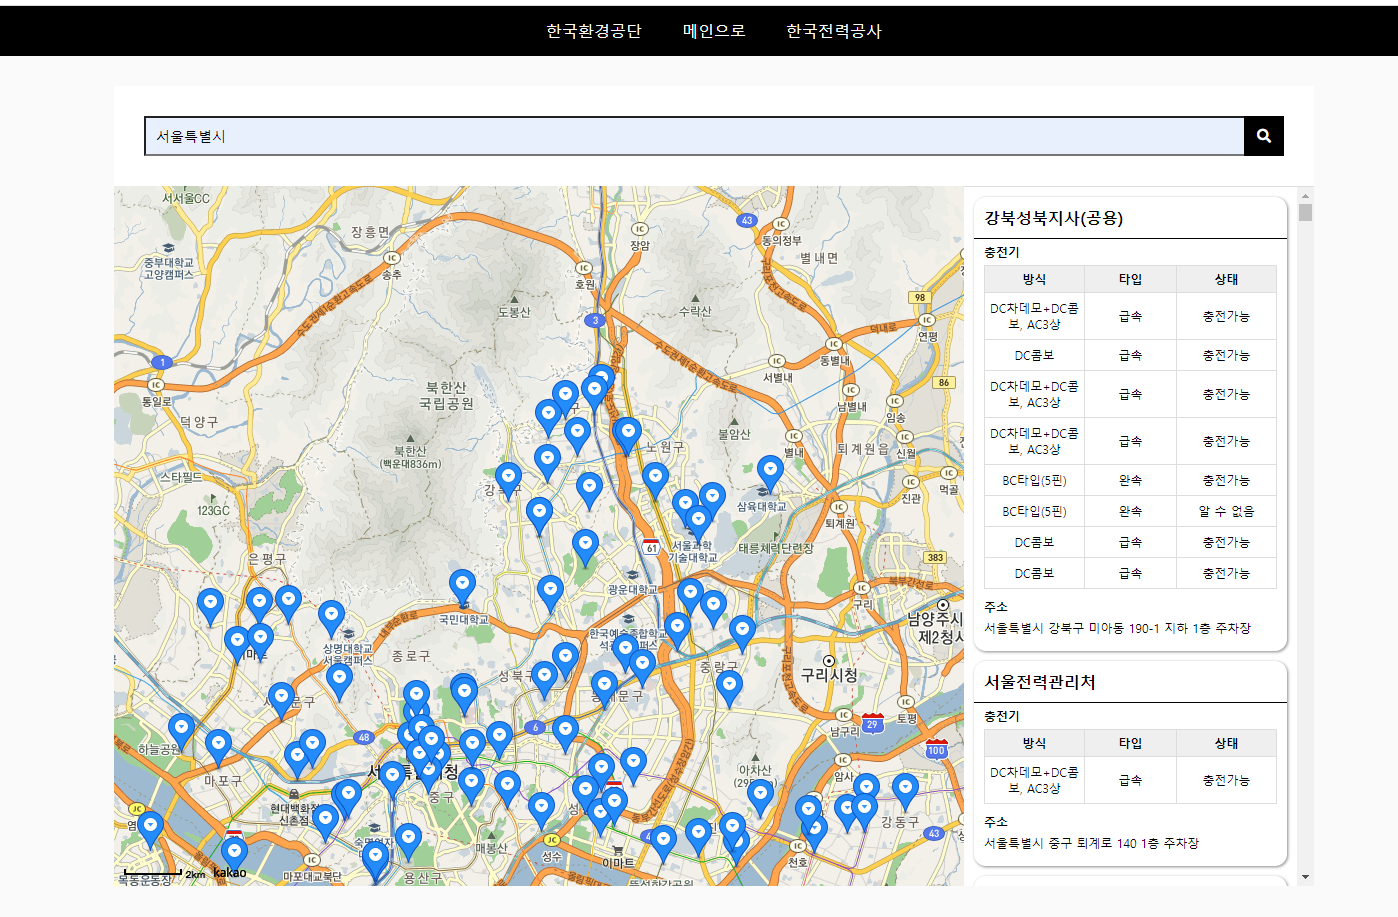1398x917 pixels.
Task: Click the charger marker right of 중랑구 label
Action: [742, 631]
